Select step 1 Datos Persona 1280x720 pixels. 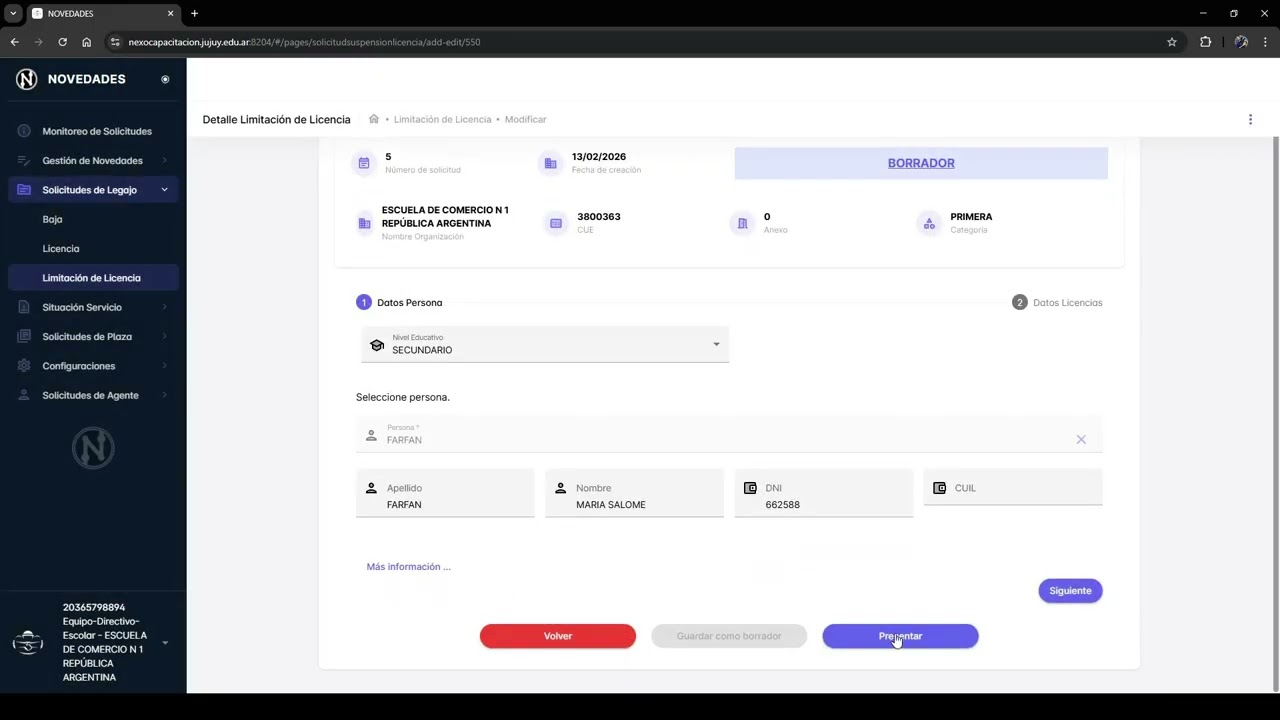[x=399, y=302]
